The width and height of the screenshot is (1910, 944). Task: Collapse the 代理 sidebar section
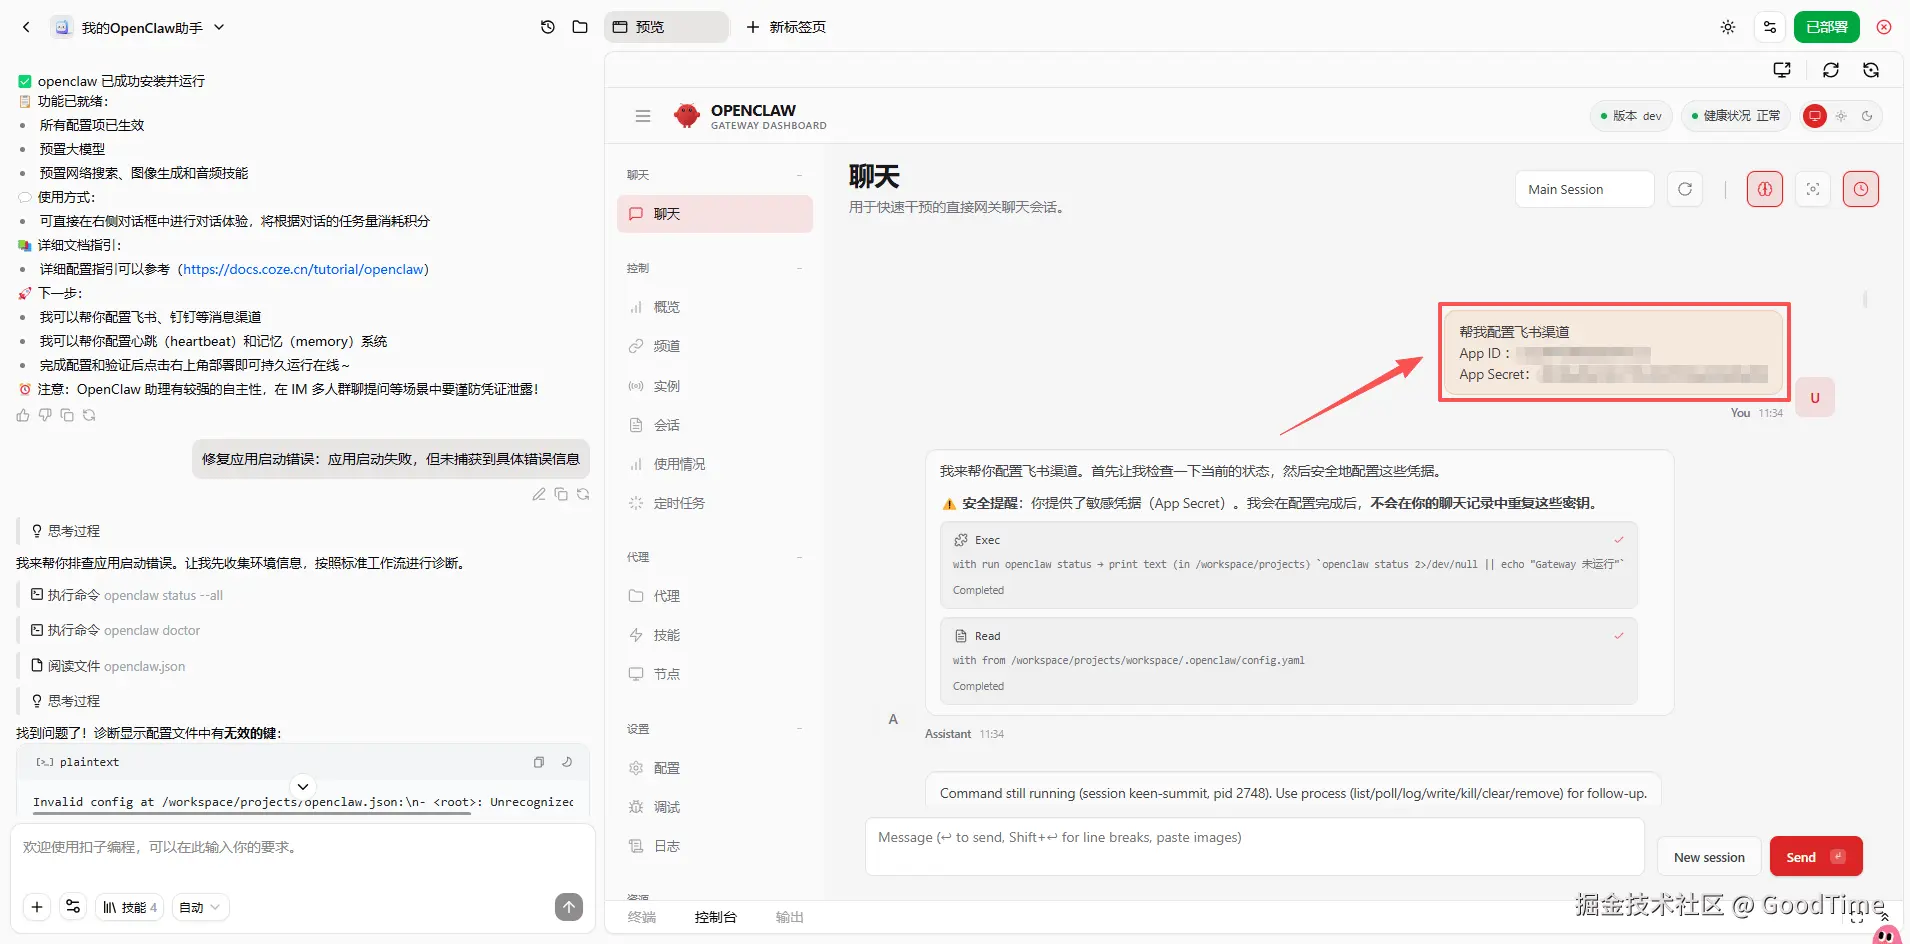800,557
